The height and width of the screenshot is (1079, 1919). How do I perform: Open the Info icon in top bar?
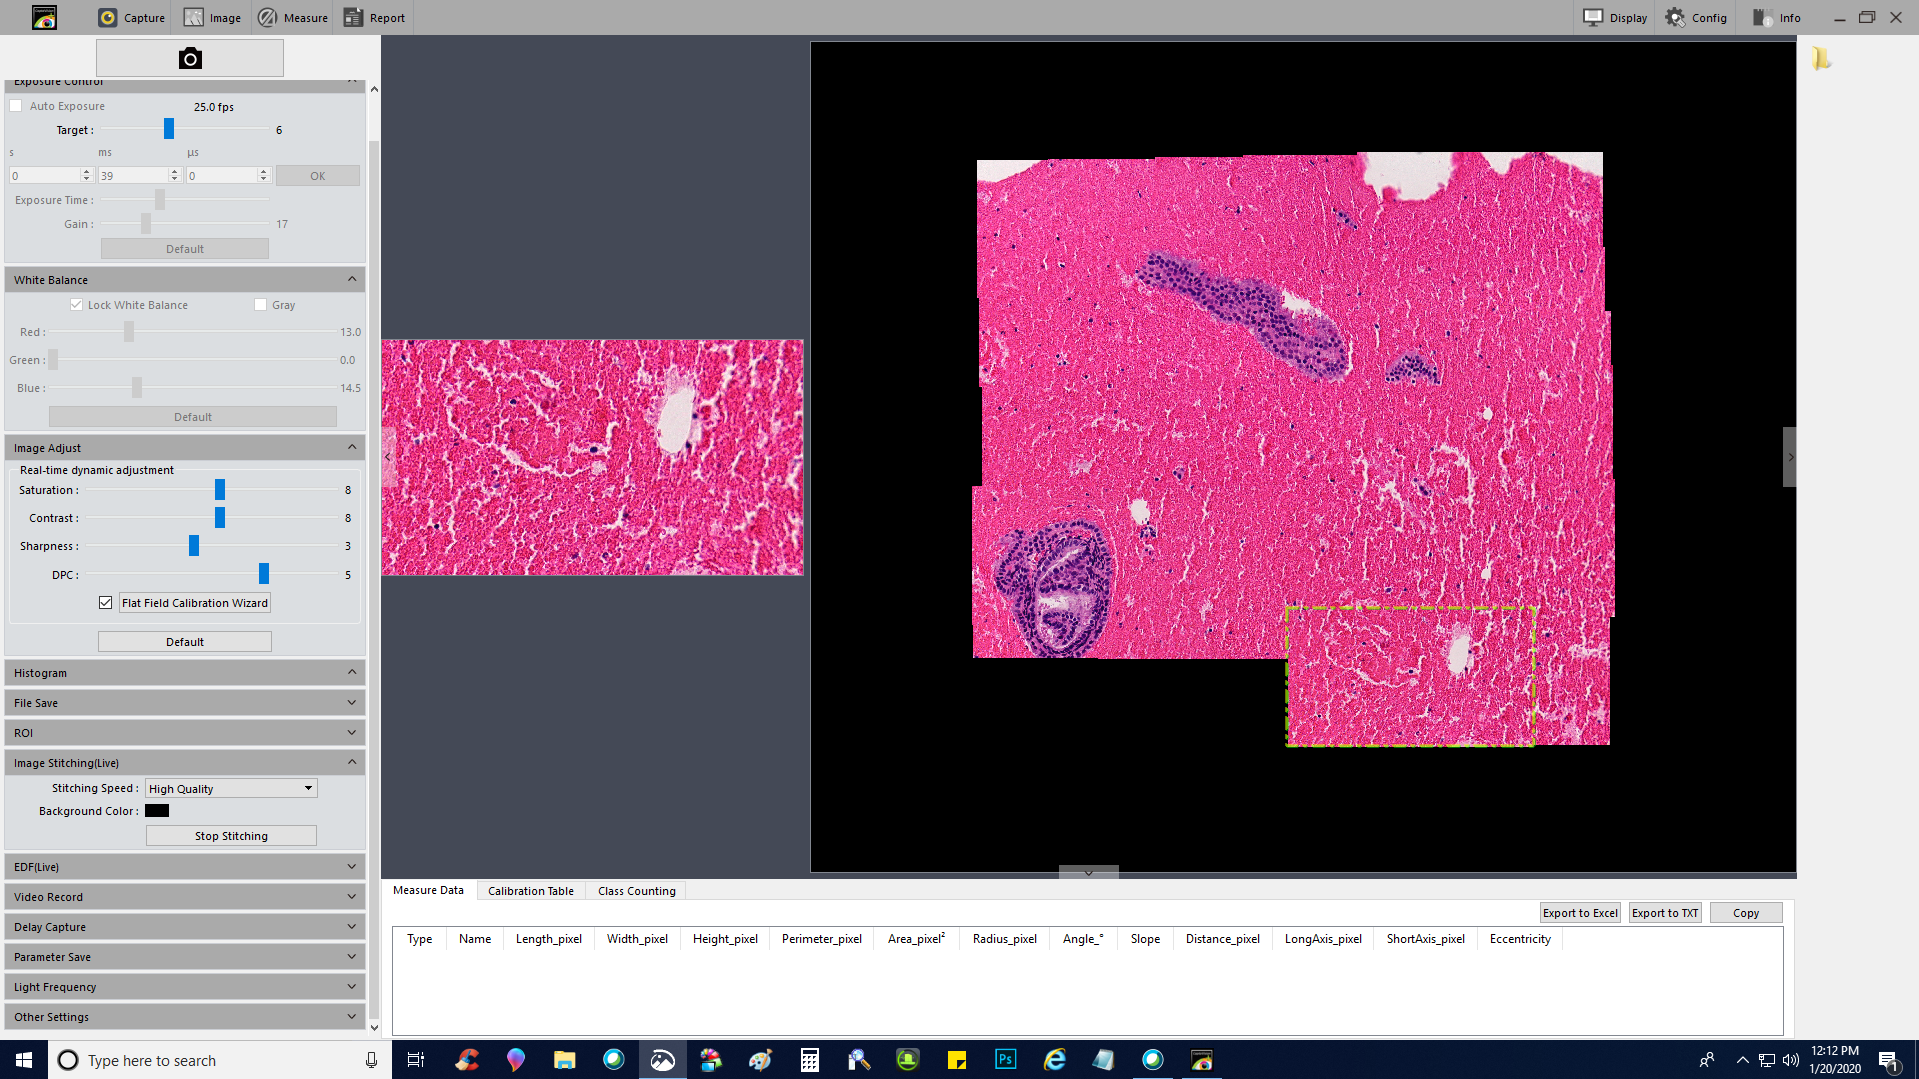pos(1763,18)
